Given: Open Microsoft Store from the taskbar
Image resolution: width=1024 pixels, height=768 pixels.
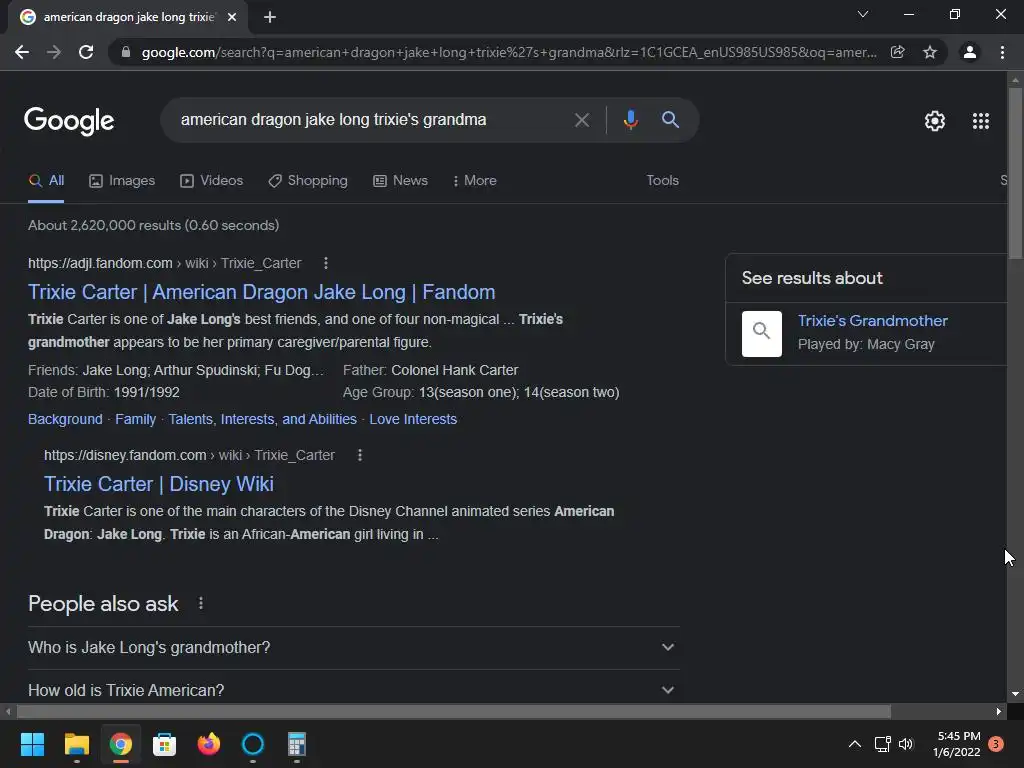Looking at the screenshot, I should pyautogui.click(x=164, y=744).
